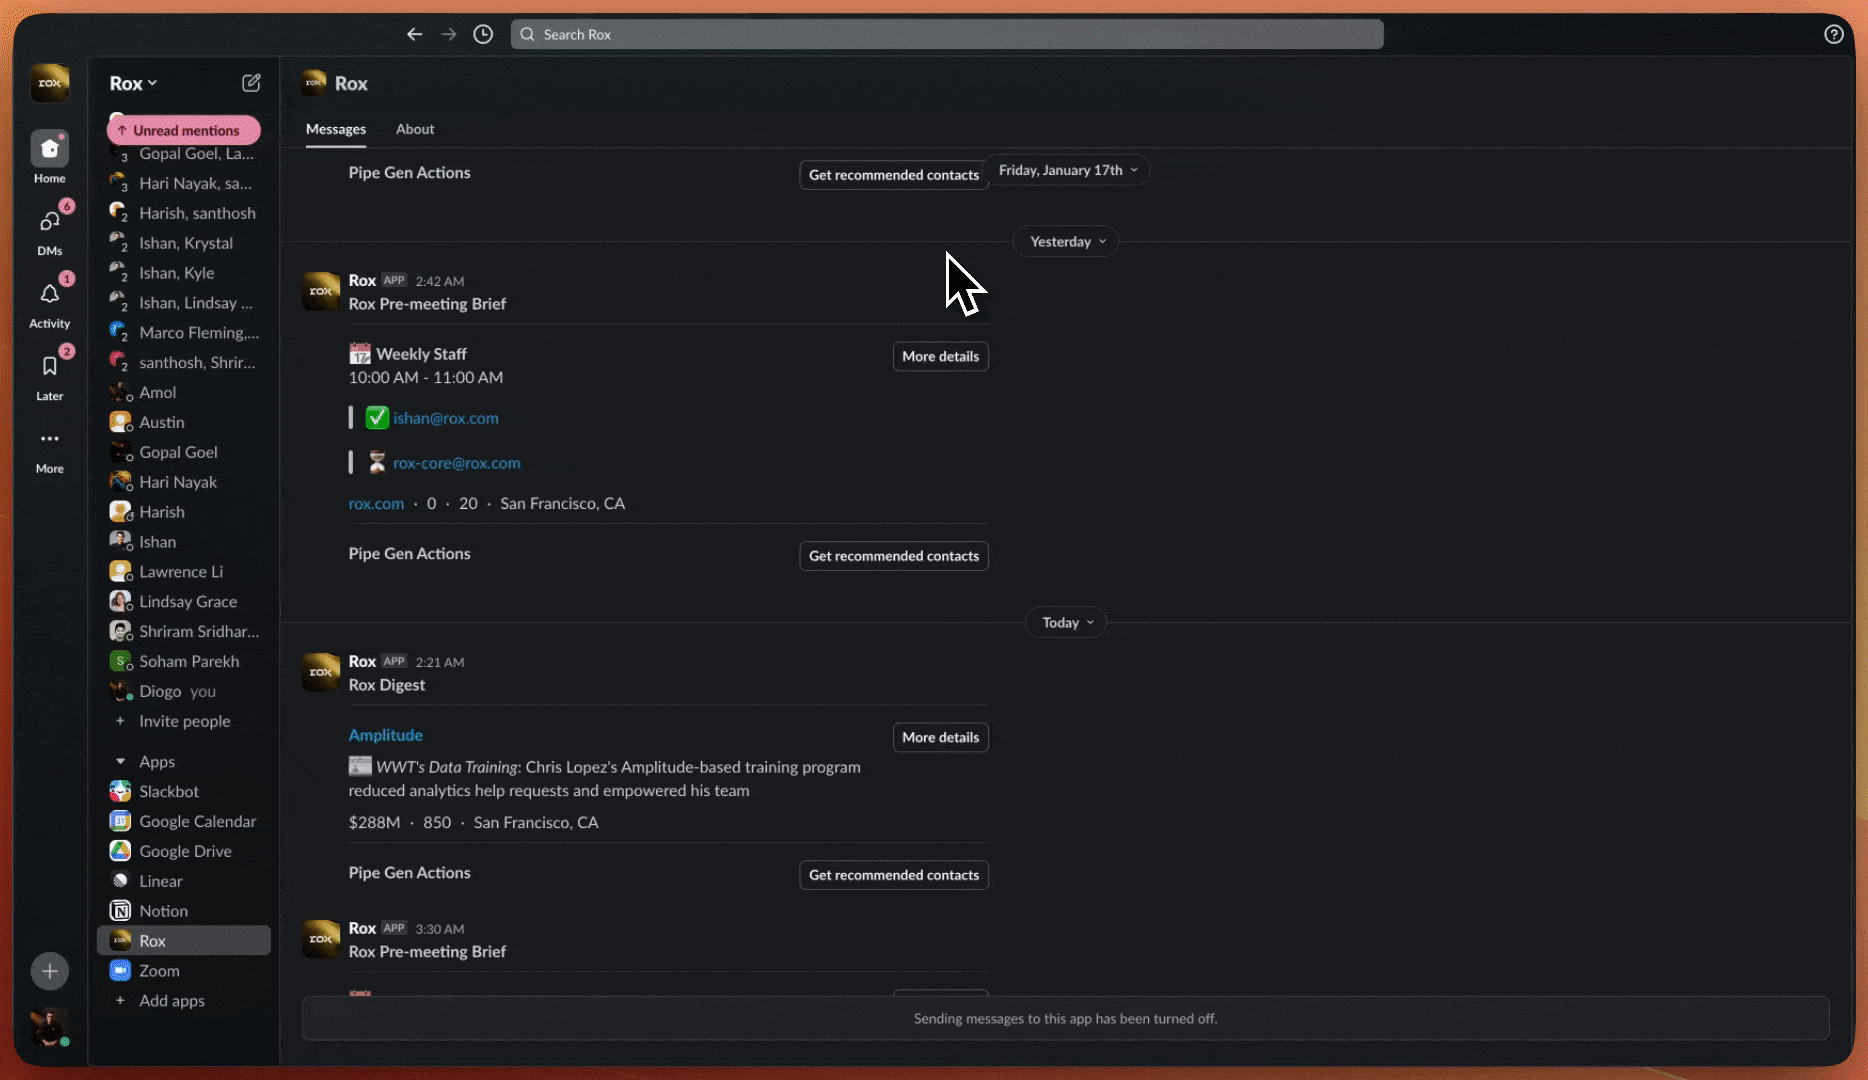Screen dimensions: 1868x1080
Task: Open the Yesterday date dropdown
Action: click(1066, 242)
